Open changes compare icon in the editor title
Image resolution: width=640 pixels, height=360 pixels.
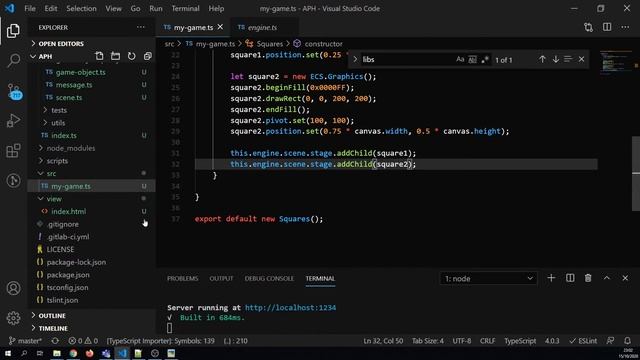588,27
